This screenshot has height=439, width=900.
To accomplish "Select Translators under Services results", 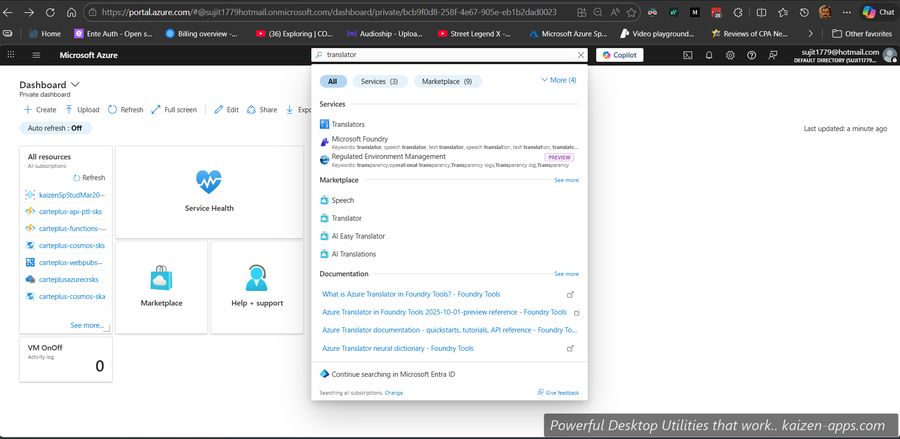I will (x=348, y=124).
